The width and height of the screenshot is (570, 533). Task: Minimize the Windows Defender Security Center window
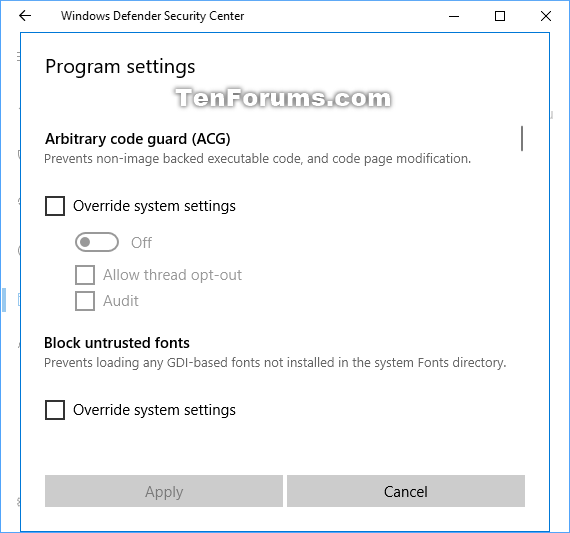(454, 16)
